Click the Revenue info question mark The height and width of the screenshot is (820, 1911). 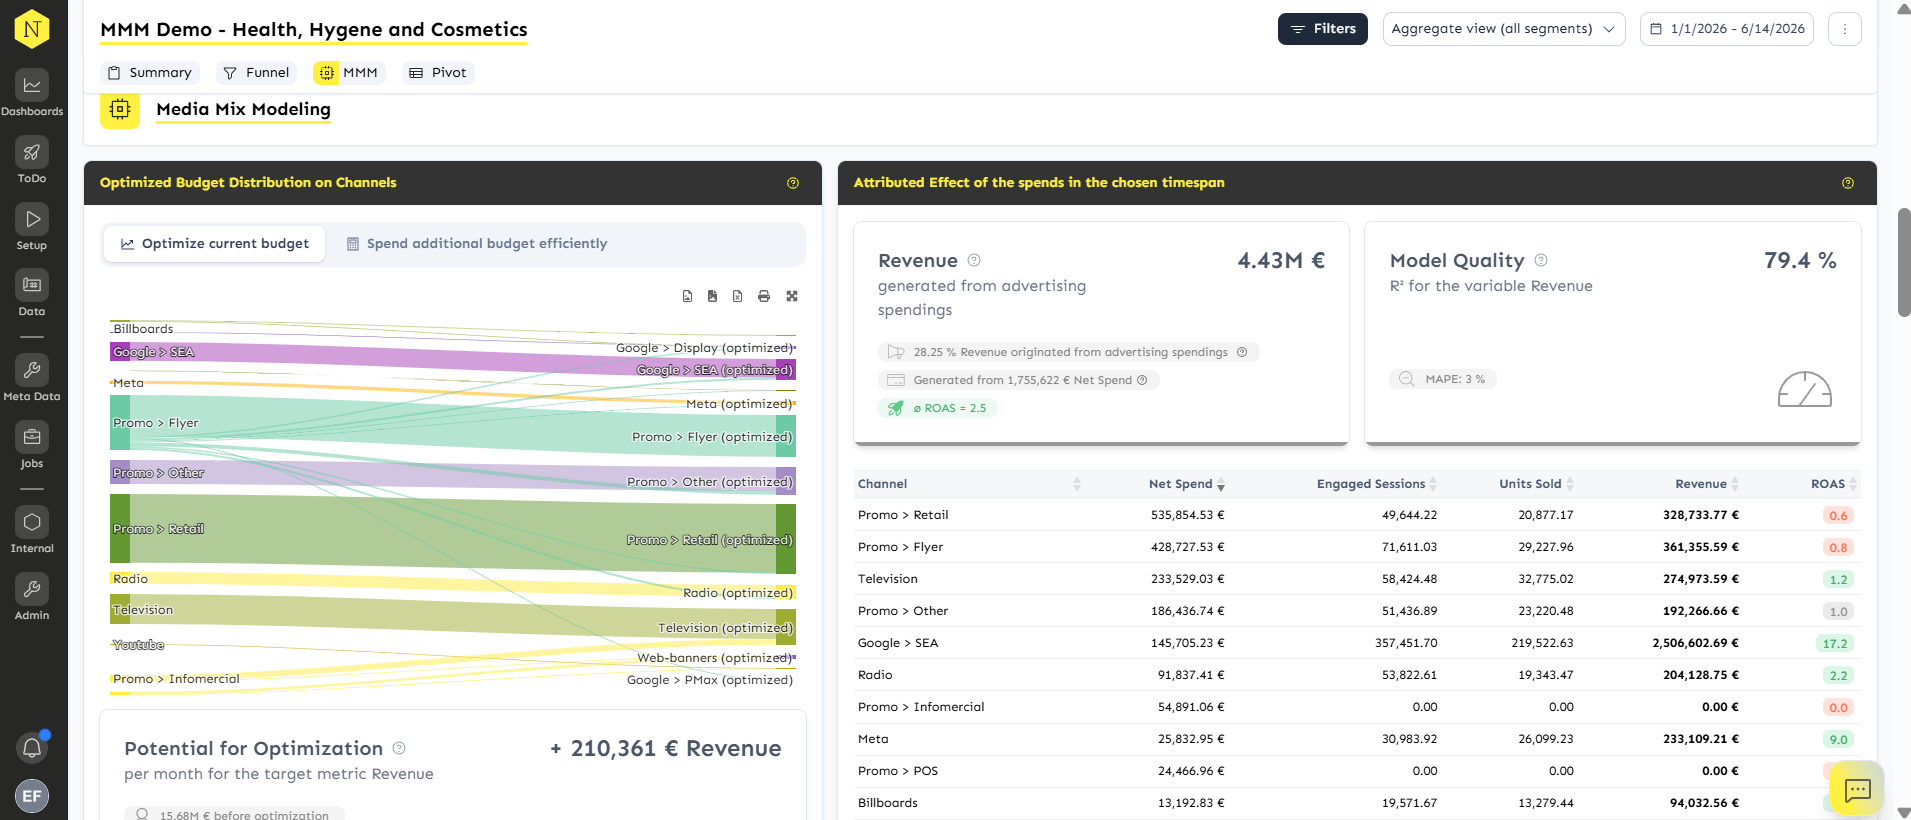[x=974, y=260]
